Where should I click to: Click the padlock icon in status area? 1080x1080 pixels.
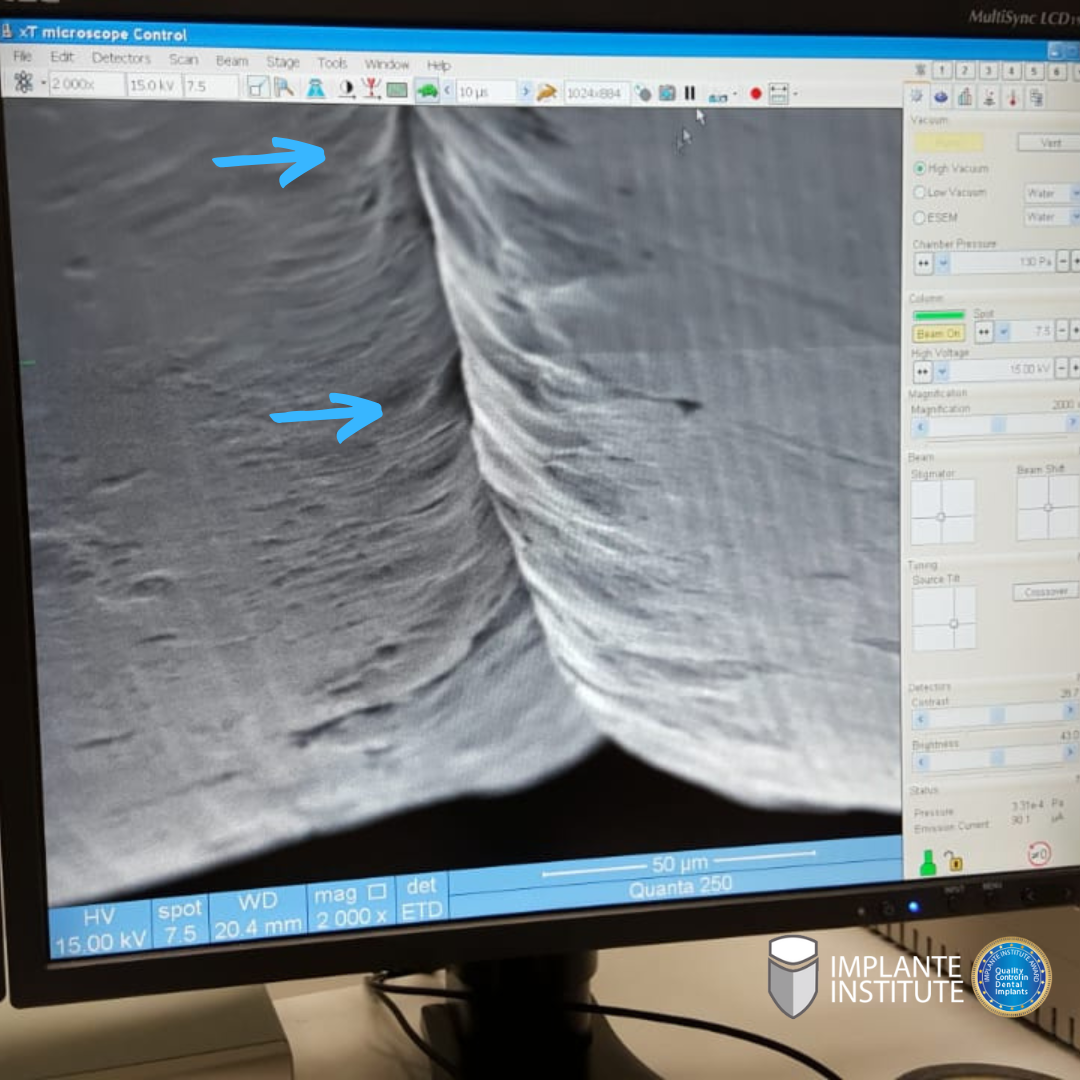[x=955, y=861]
